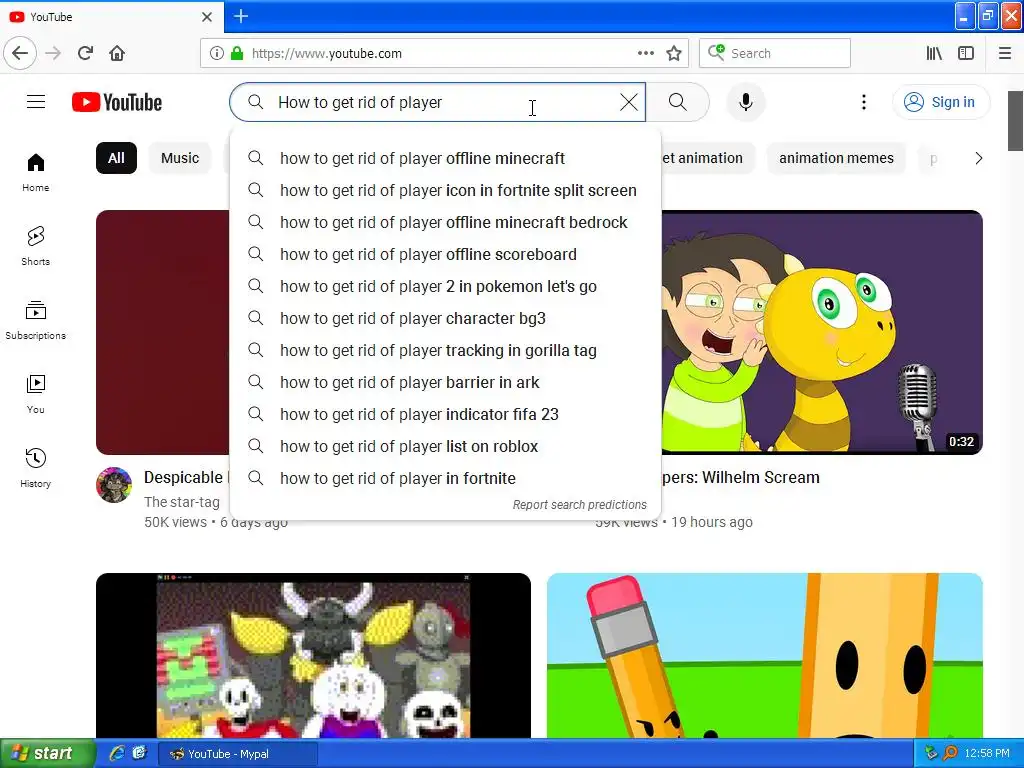The height and width of the screenshot is (768, 1024).
Task: Click the browser Search box
Action: coord(775,53)
